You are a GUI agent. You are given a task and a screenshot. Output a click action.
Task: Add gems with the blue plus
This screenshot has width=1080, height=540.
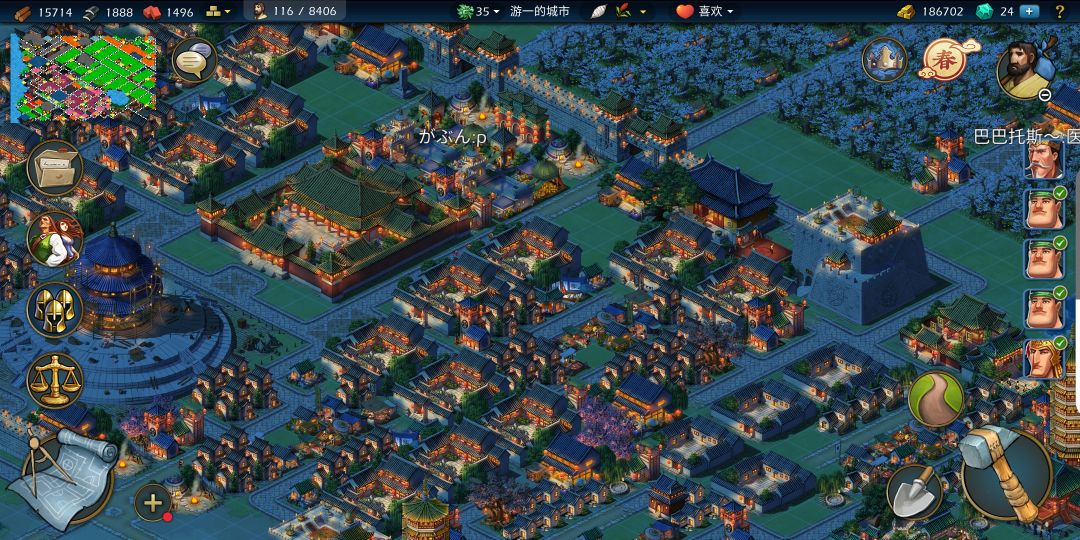[x=1029, y=12]
